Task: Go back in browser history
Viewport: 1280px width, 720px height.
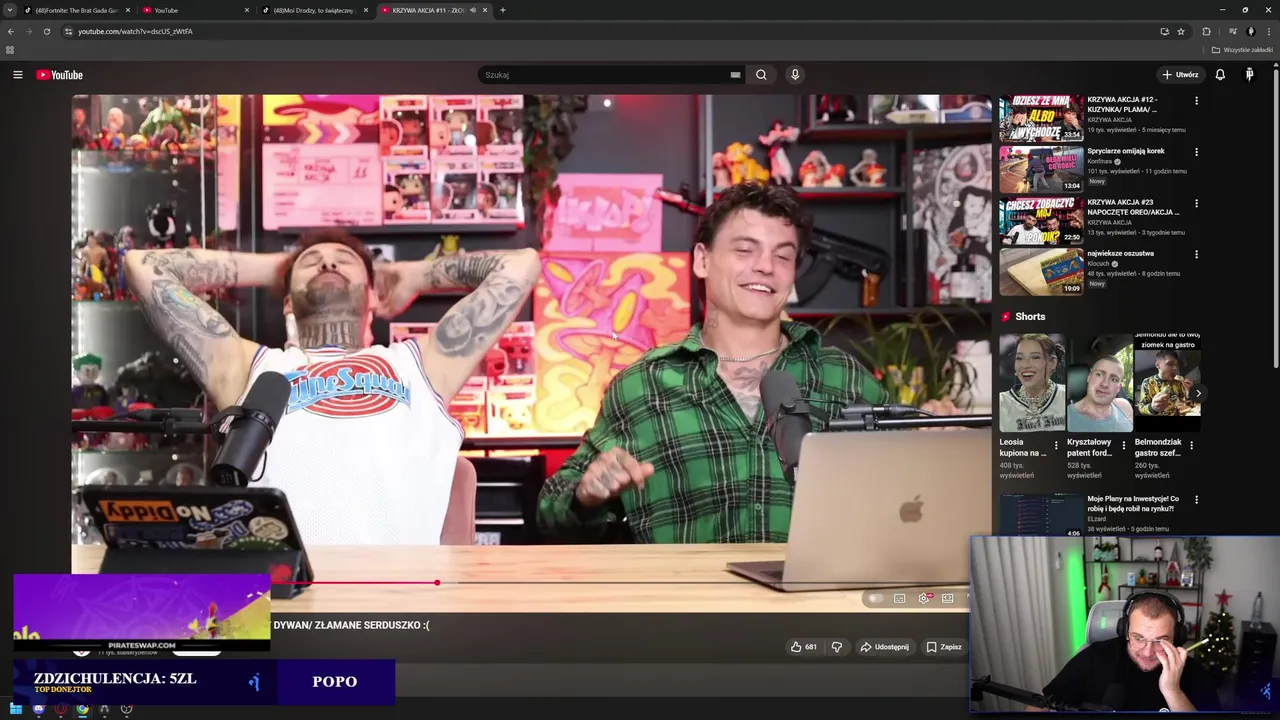Action: 10,31
